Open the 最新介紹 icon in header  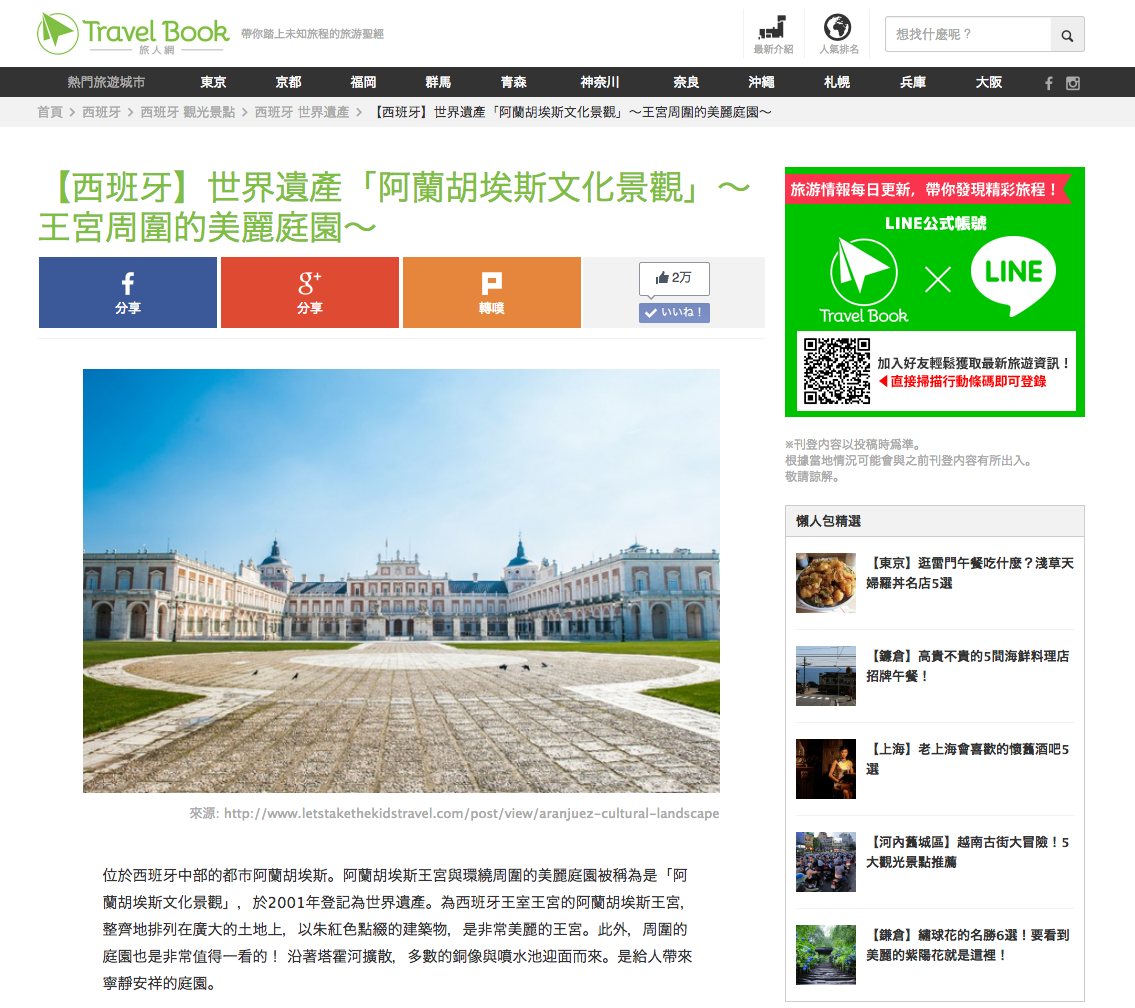pyautogui.click(x=773, y=34)
